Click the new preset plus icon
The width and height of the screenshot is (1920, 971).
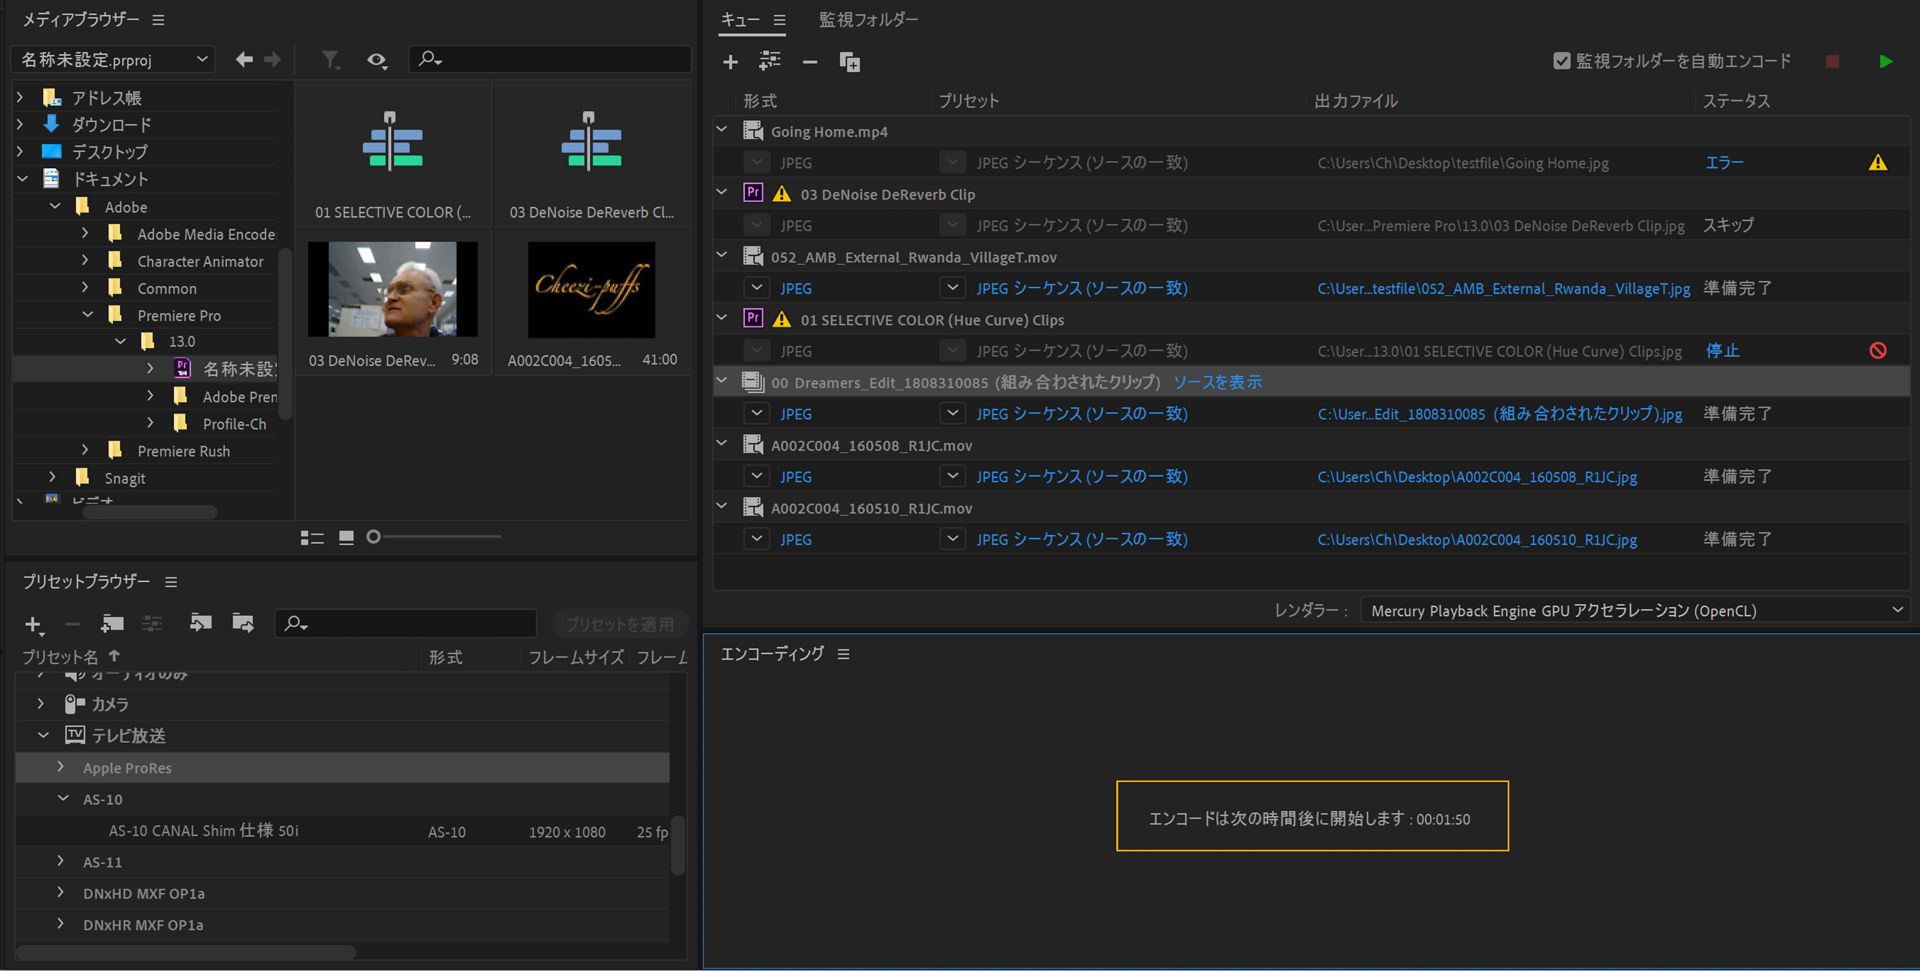click(33, 624)
